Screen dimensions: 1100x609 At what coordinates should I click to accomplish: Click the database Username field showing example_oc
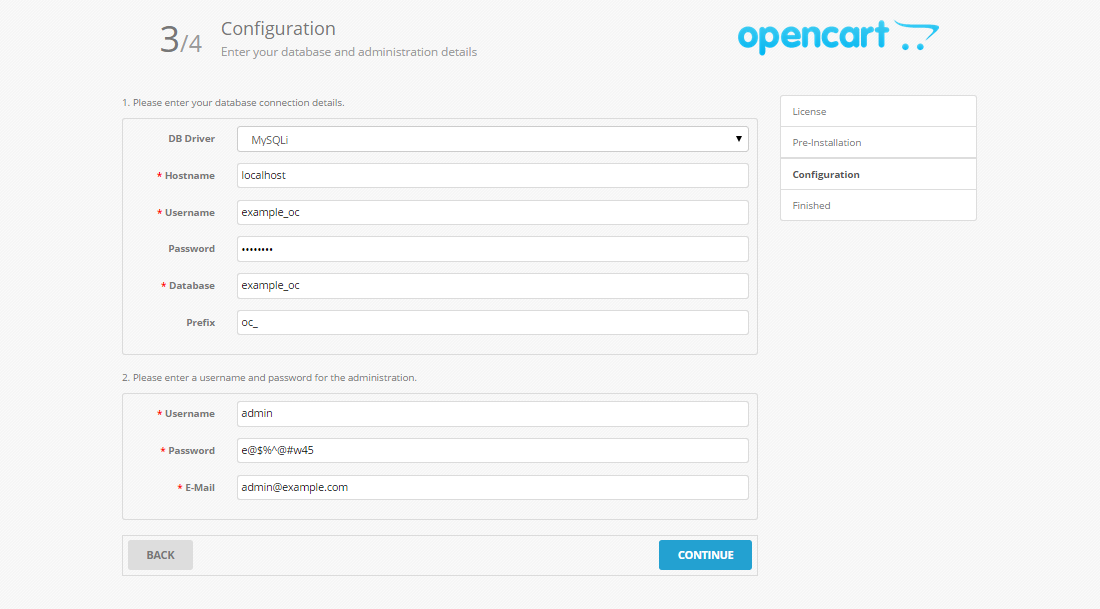pyautogui.click(x=492, y=212)
